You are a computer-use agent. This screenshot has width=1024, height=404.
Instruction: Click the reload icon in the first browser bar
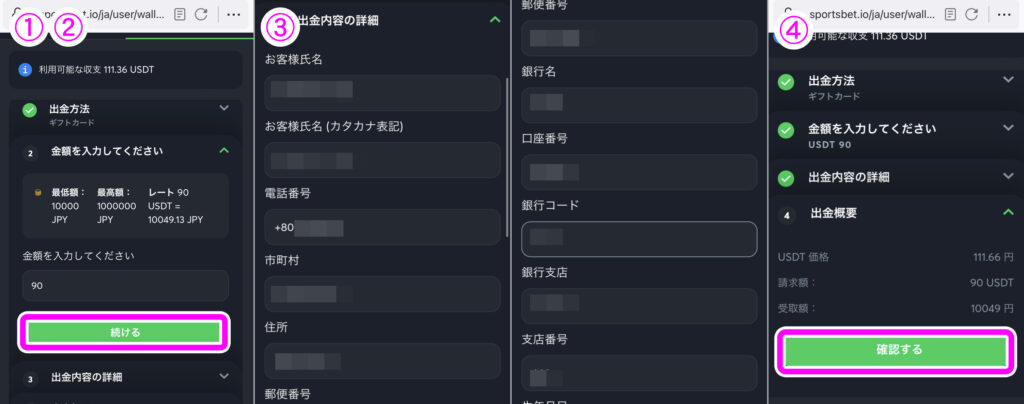pos(201,14)
